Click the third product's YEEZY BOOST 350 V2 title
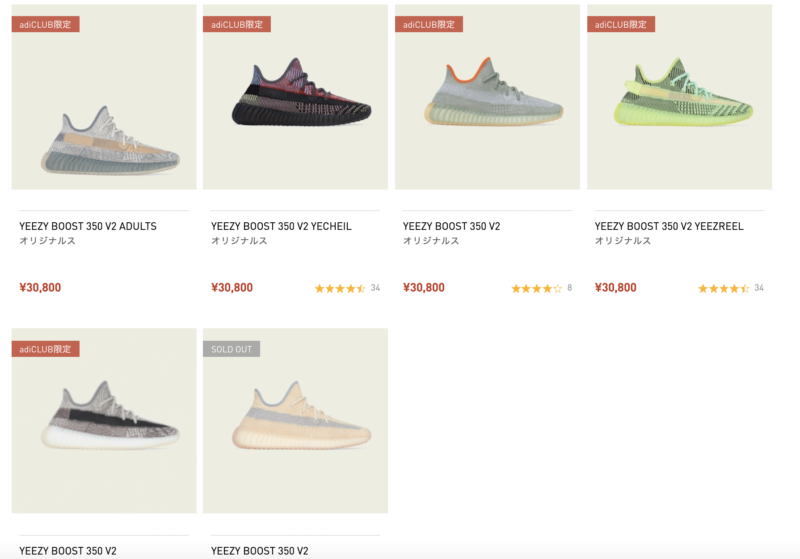Image resolution: width=800 pixels, height=559 pixels. tap(452, 226)
